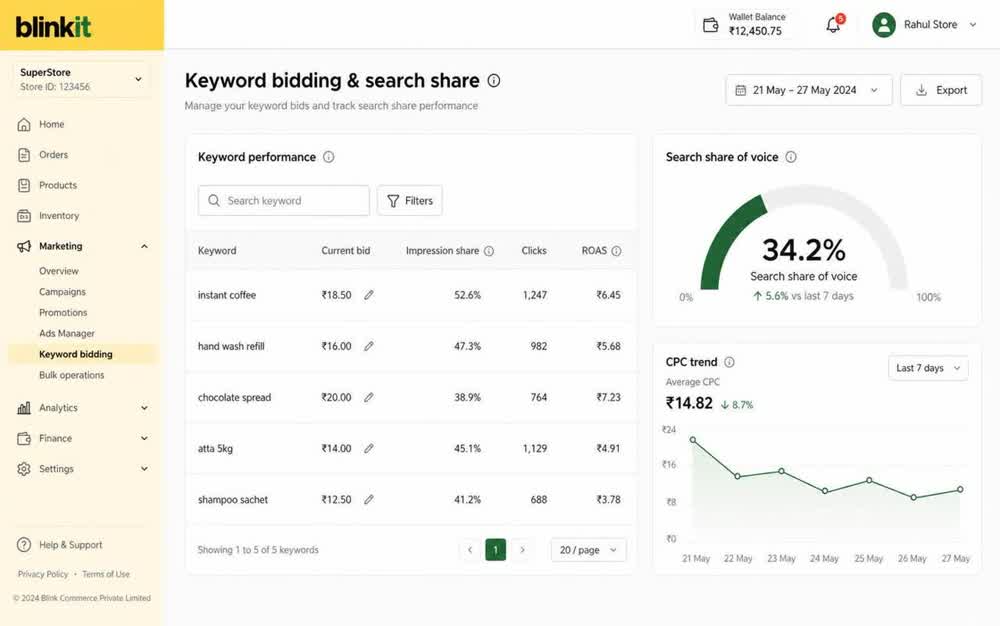Click the Settings gear icon
The image size is (1000, 626).
(x=24, y=469)
